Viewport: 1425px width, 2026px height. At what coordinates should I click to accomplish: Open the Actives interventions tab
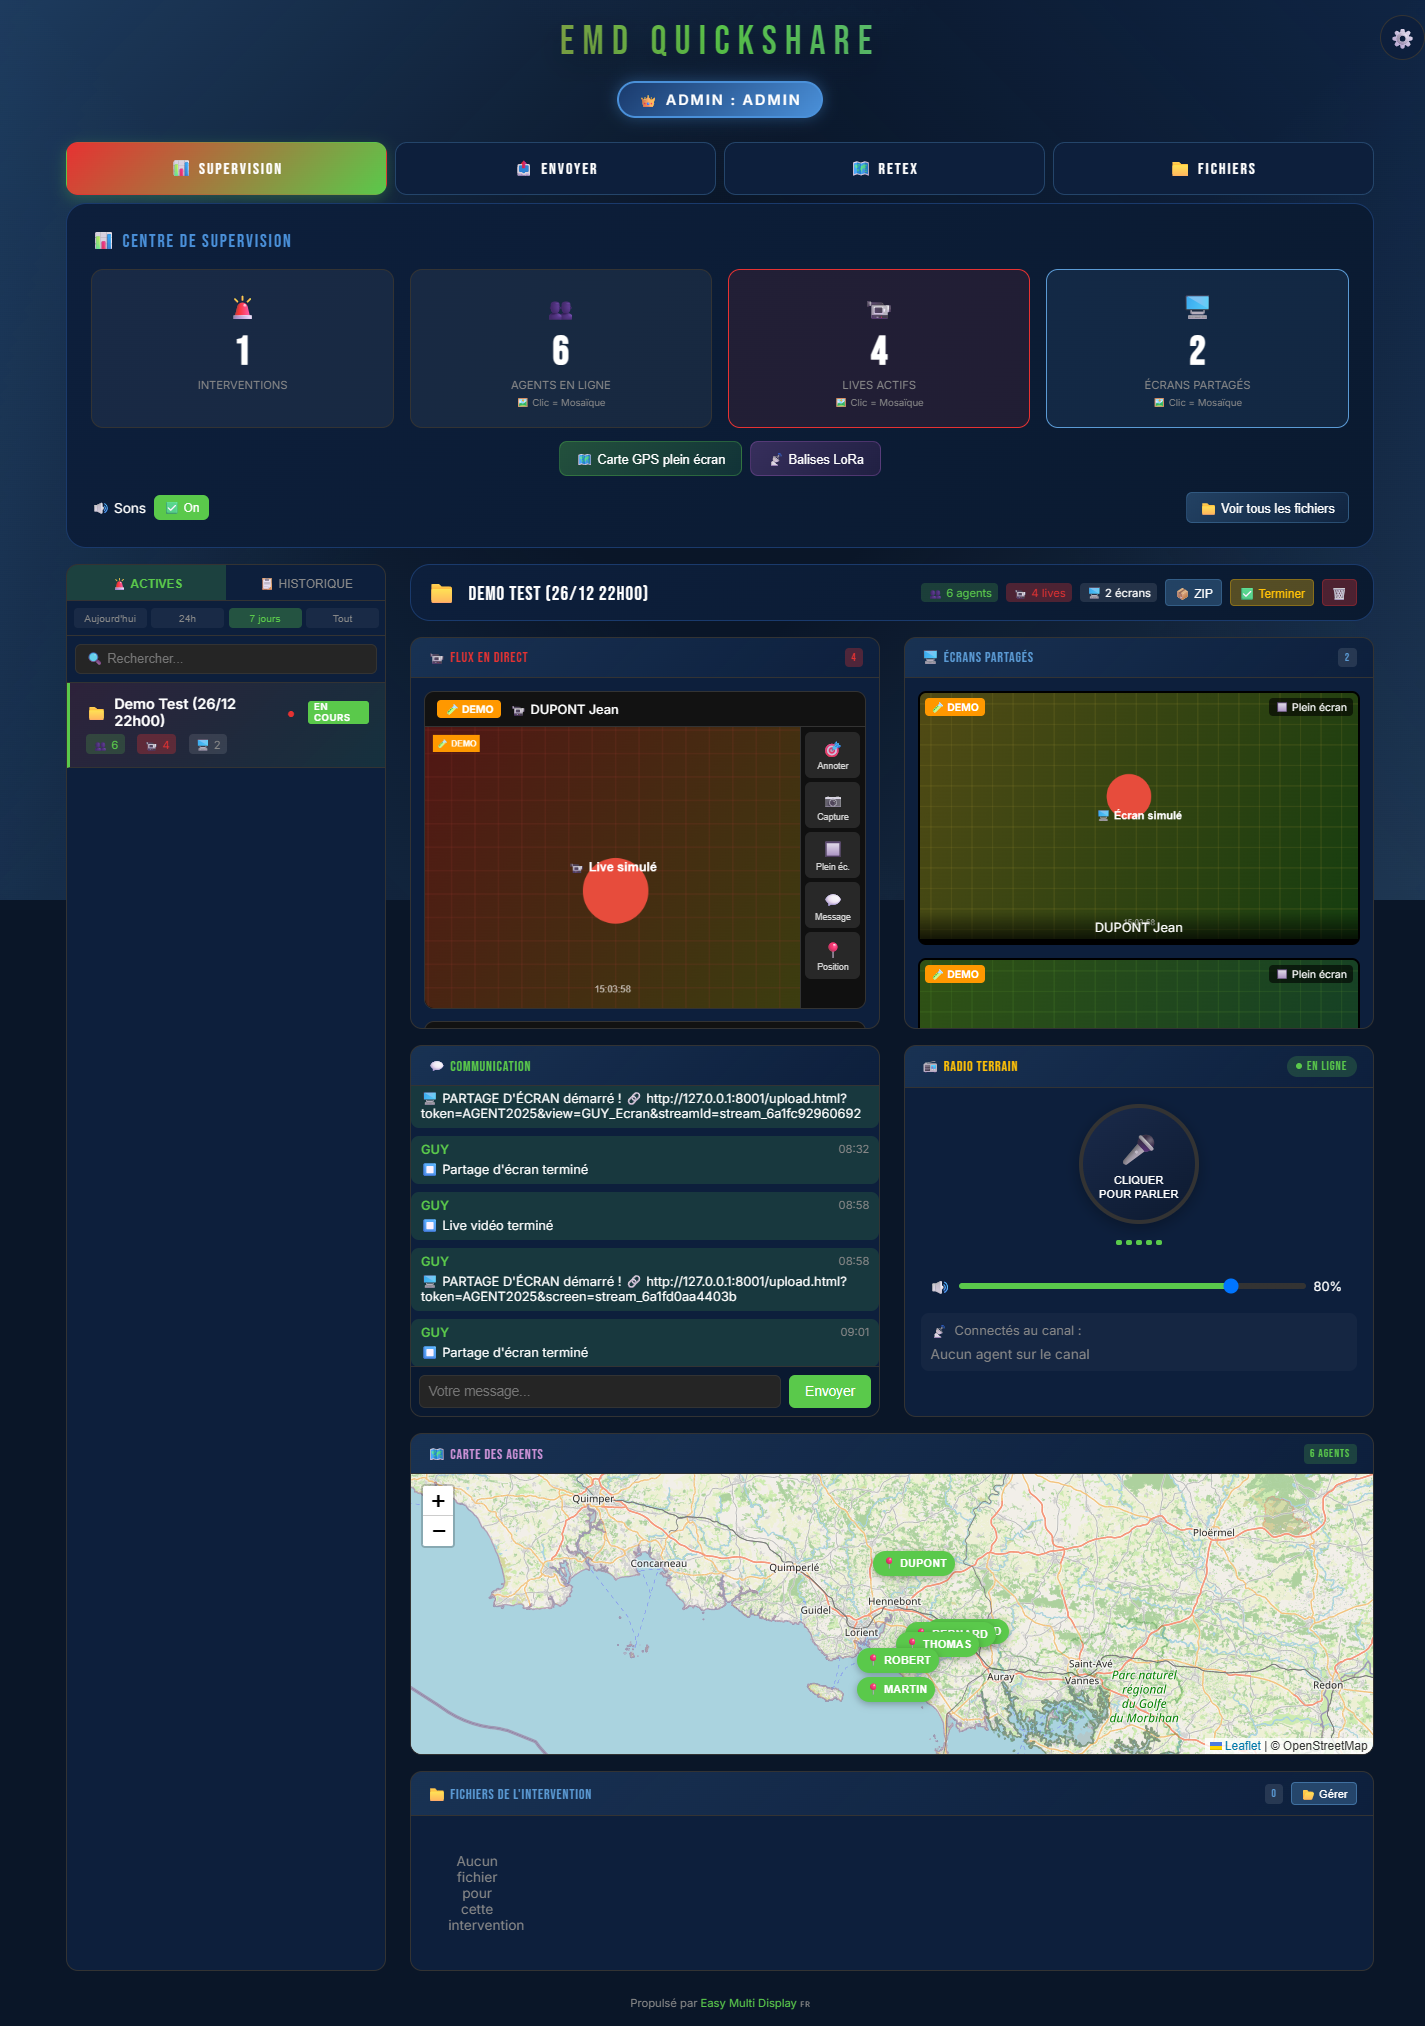(x=146, y=583)
